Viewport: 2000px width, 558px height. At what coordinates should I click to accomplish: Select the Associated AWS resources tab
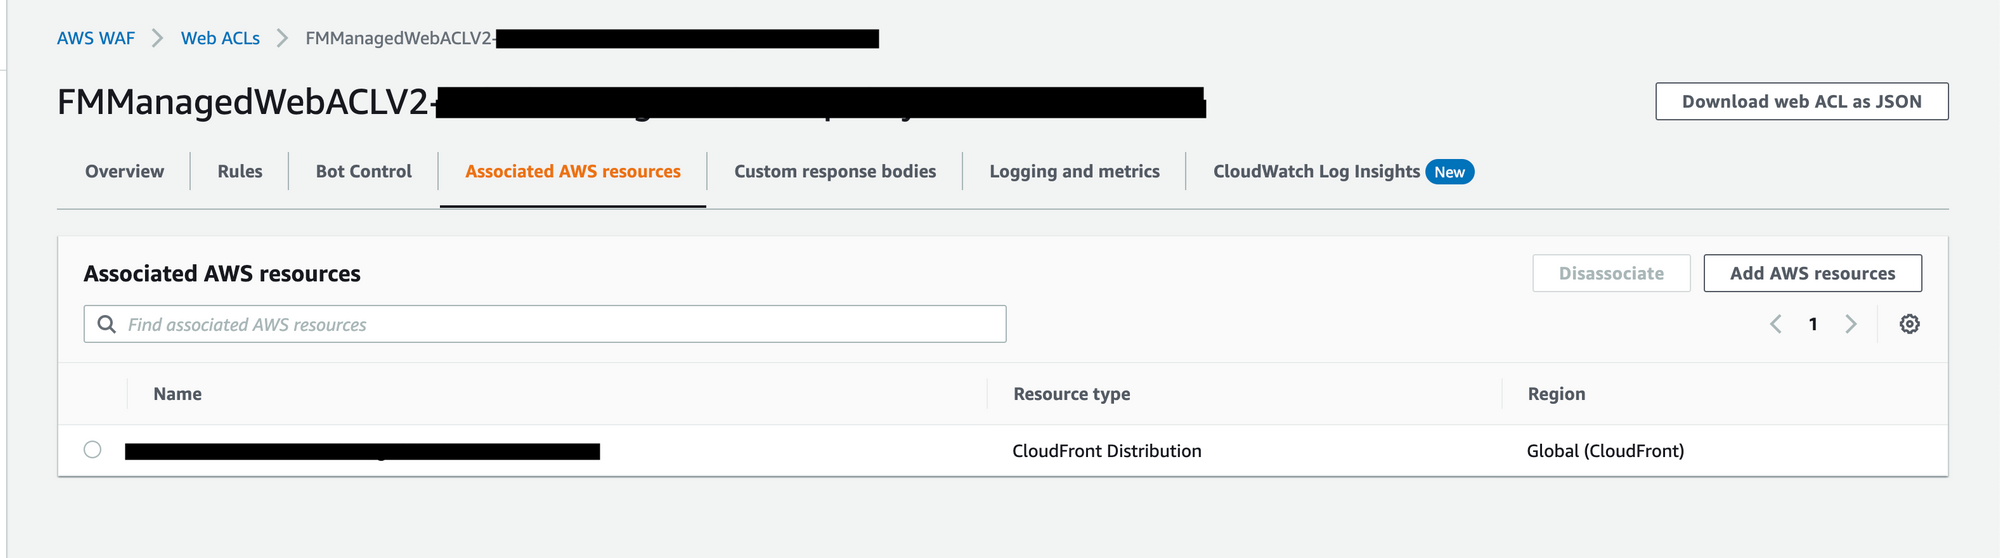pos(573,171)
